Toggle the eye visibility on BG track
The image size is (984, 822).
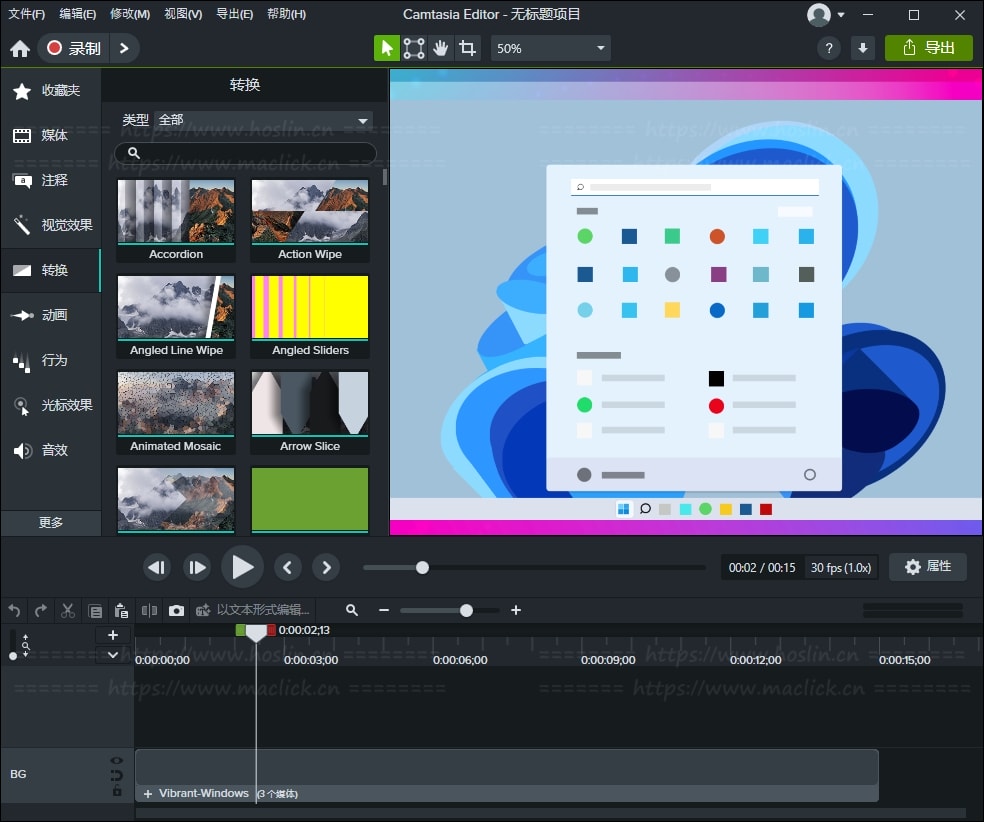click(x=117, y=761)
